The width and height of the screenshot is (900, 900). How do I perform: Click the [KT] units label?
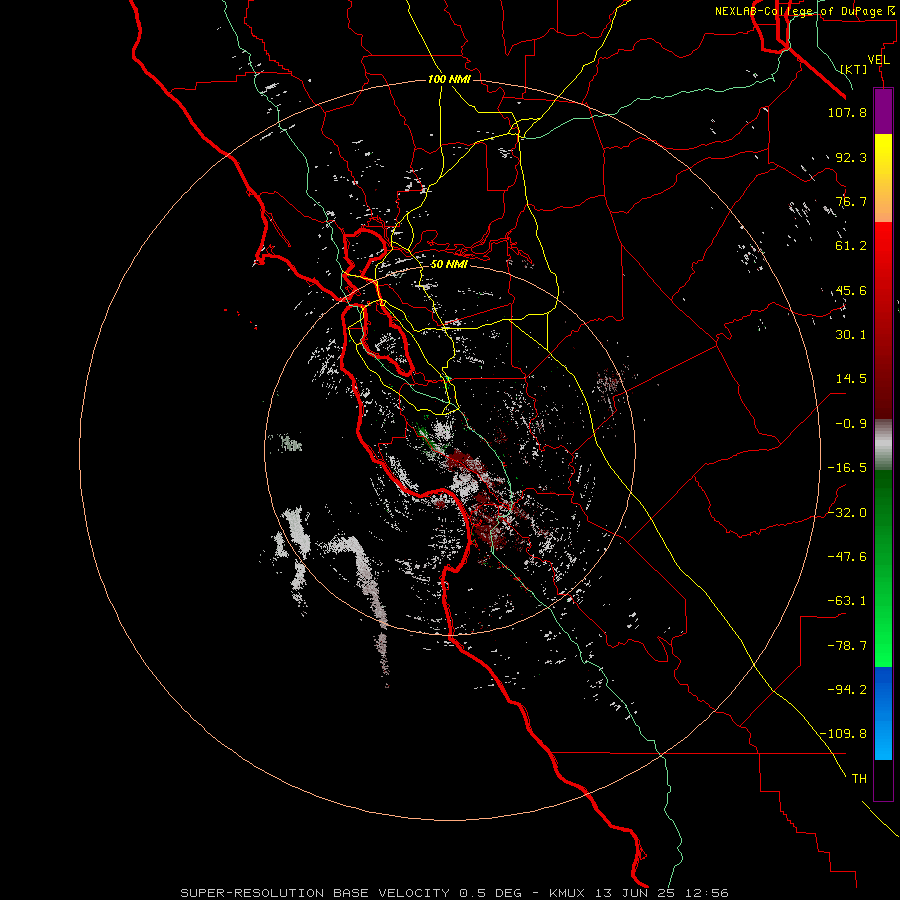(854, 69)
